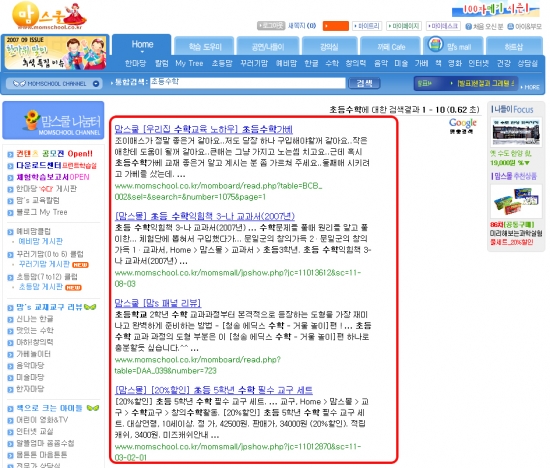Select 초등맘 in the sub navigation

[222, 63]
